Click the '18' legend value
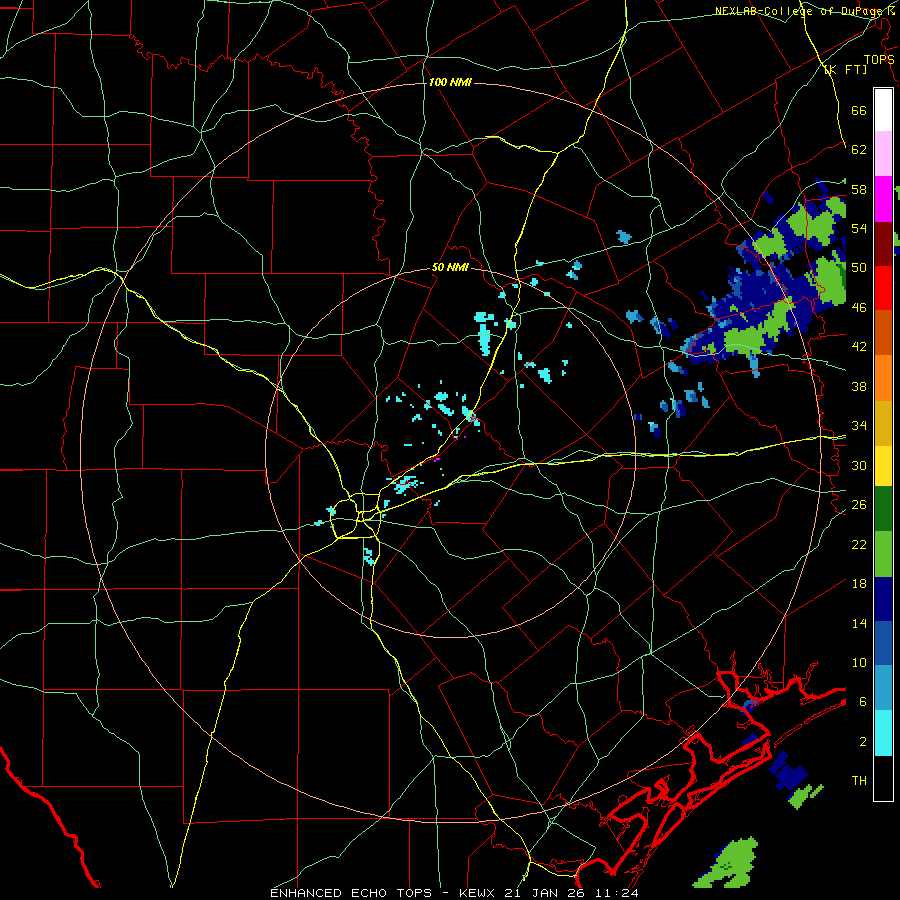 coord(859,584)
